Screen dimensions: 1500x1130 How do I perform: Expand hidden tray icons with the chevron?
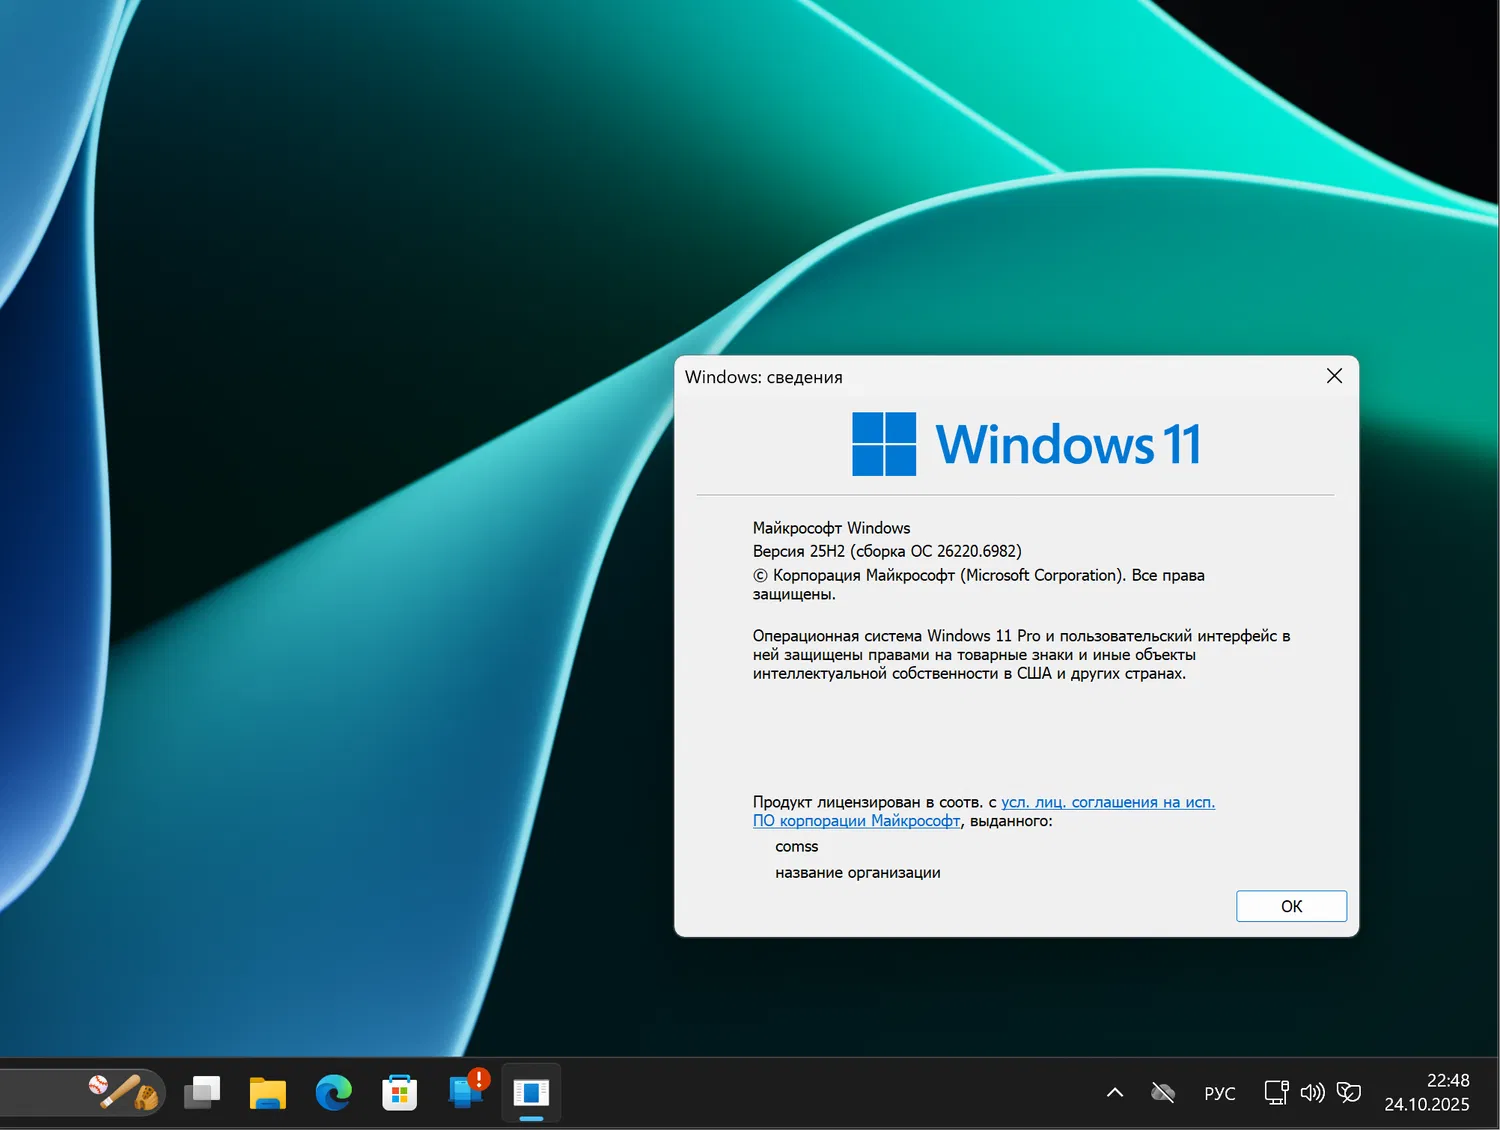(1115, 1092)
